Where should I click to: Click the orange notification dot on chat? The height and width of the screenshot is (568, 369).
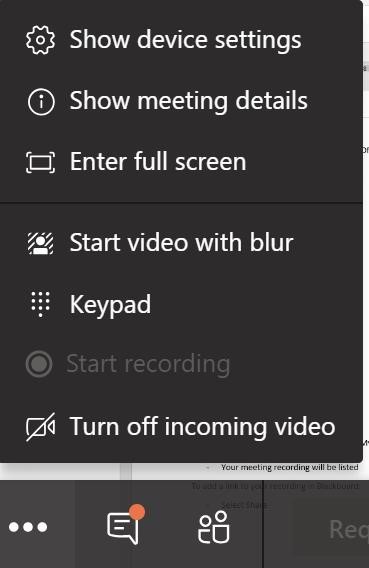pos(137,512)
